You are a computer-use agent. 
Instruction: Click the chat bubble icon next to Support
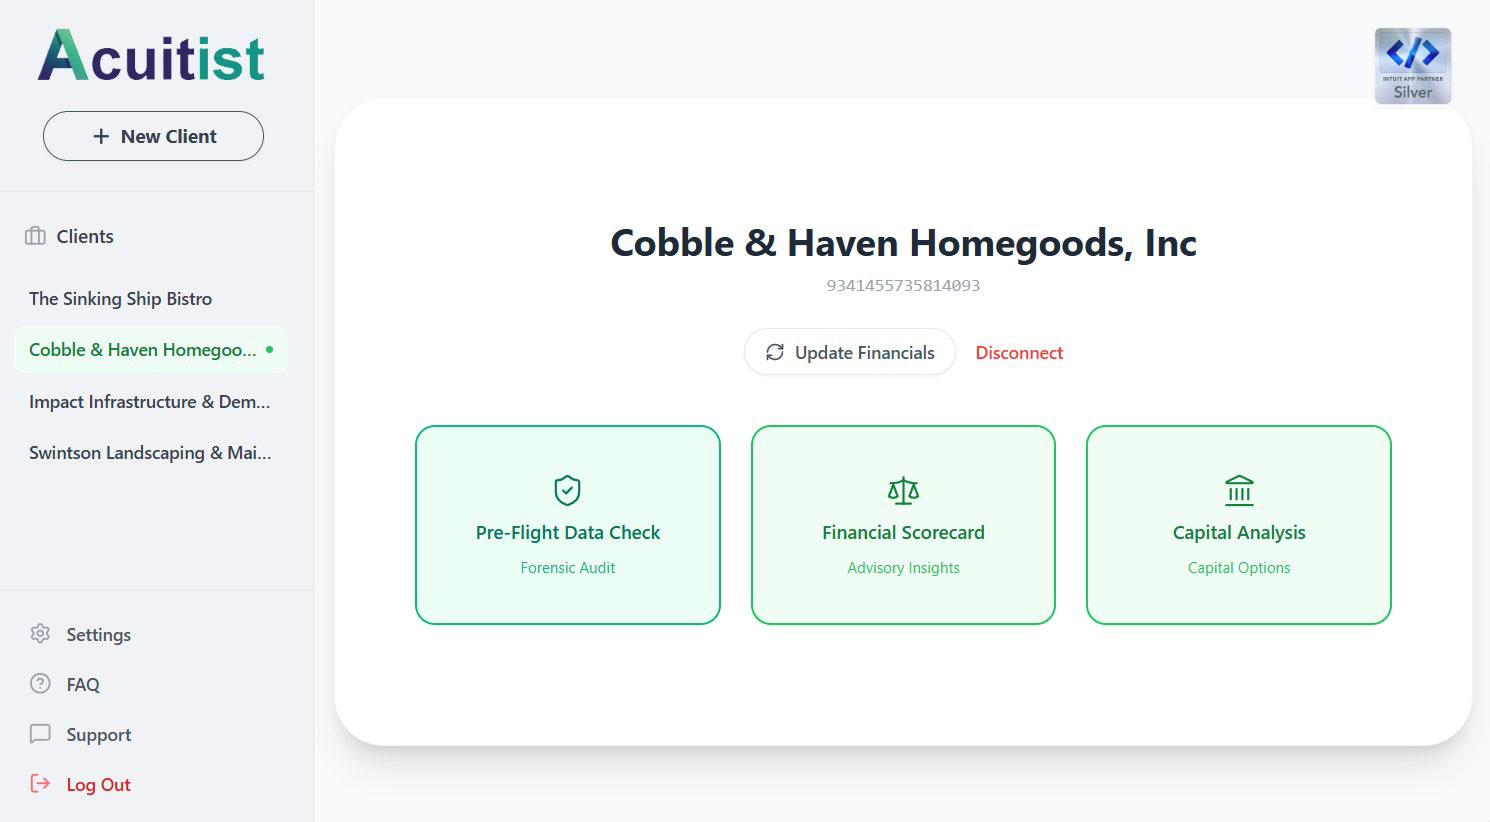point(40,734)
